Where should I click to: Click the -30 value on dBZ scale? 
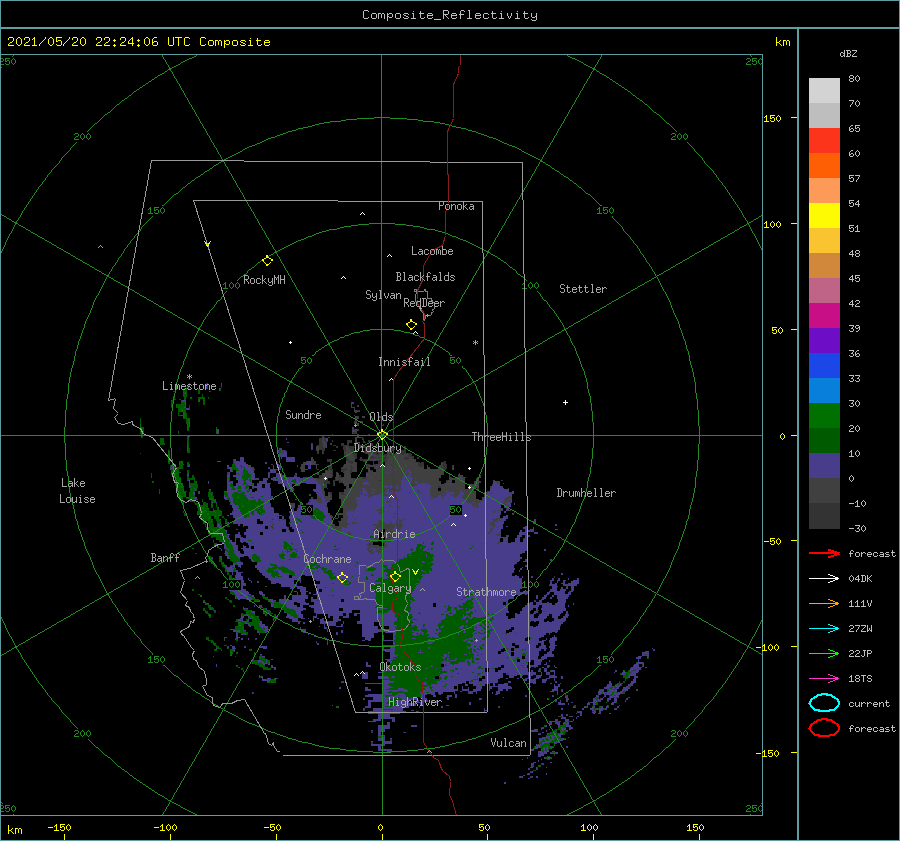click(857, 528)
